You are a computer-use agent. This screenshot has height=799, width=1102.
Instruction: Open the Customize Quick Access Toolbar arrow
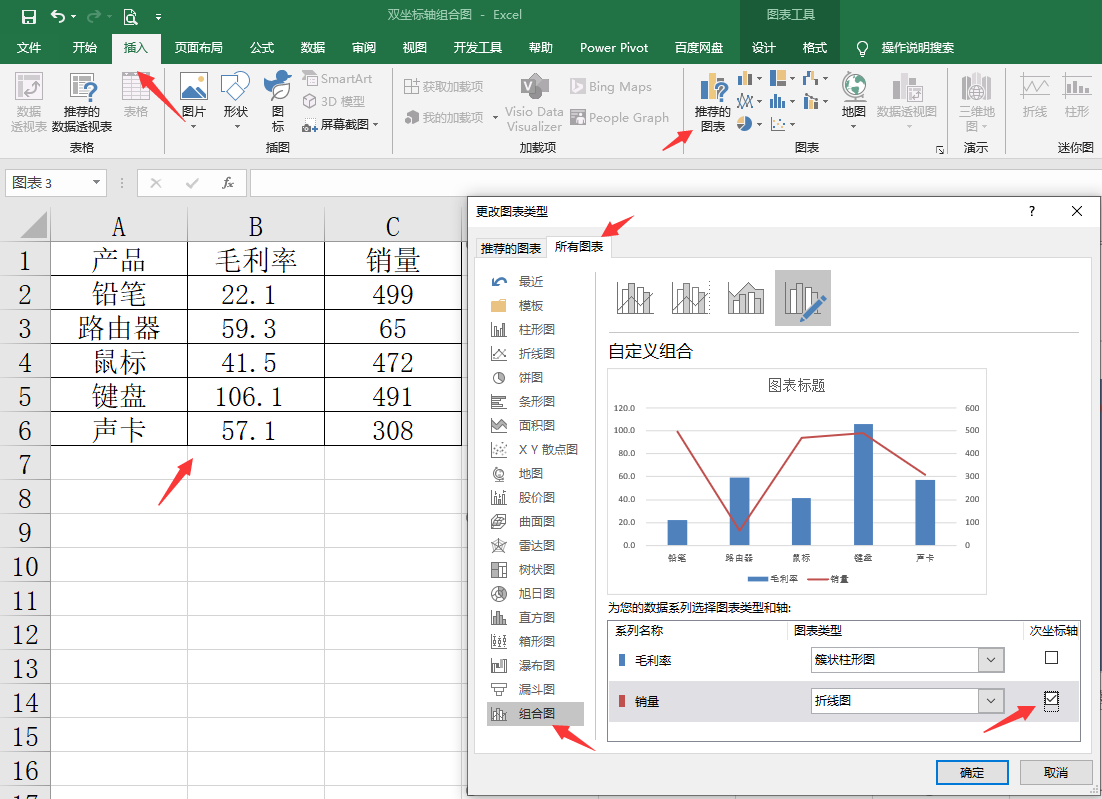coord(159,17)
